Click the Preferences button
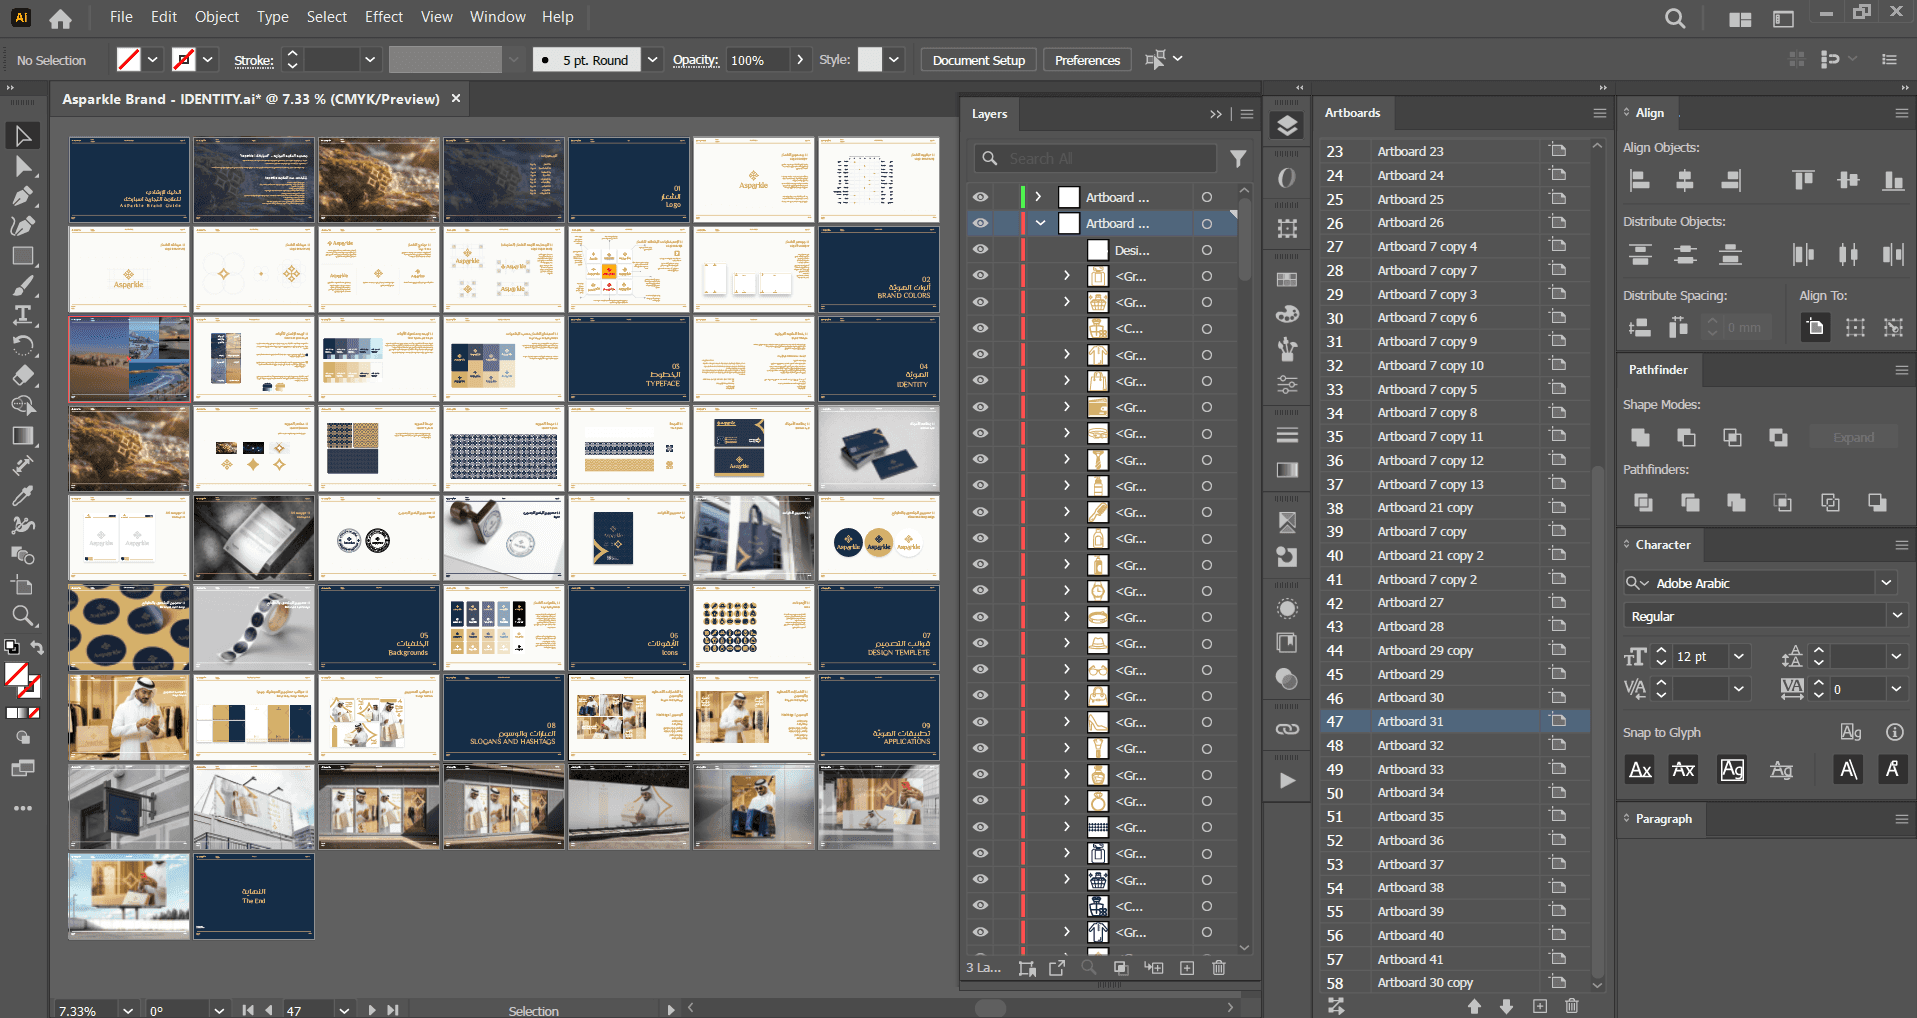The width and height of the screenshot is (1917, 1018). point(1087,60)
